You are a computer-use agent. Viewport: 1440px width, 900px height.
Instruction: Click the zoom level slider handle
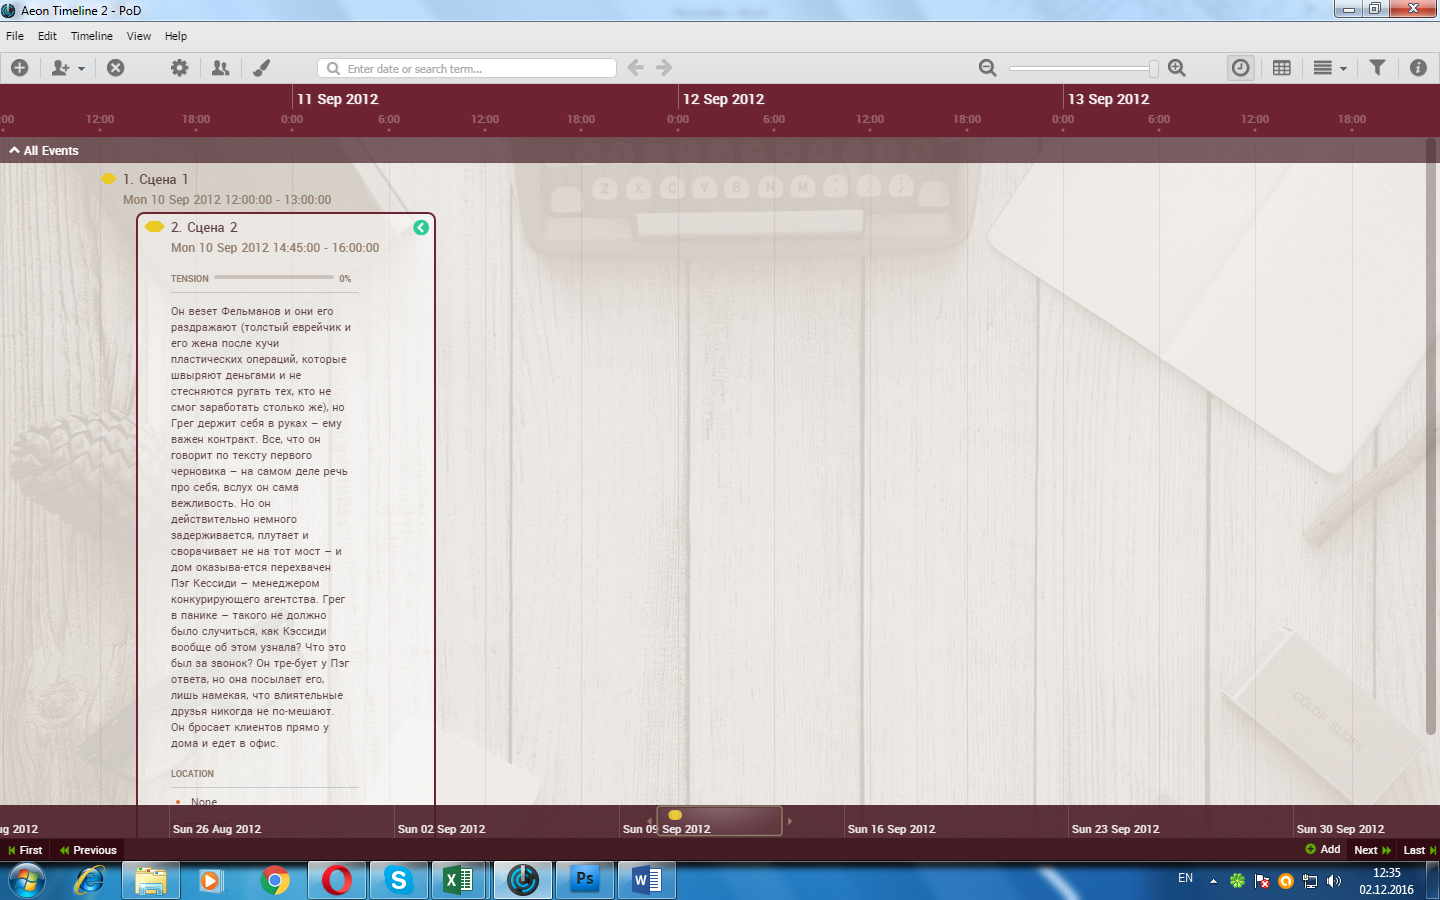pos(1153,68)
